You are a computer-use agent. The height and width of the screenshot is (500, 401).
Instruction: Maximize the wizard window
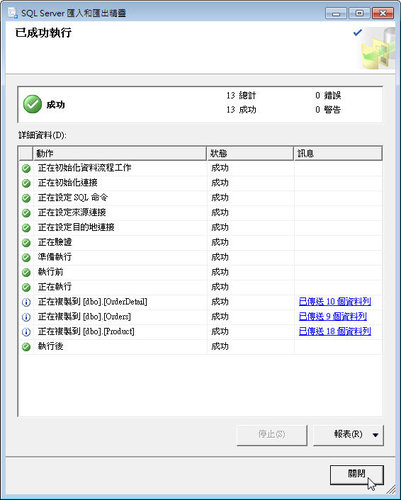(359, 13)
